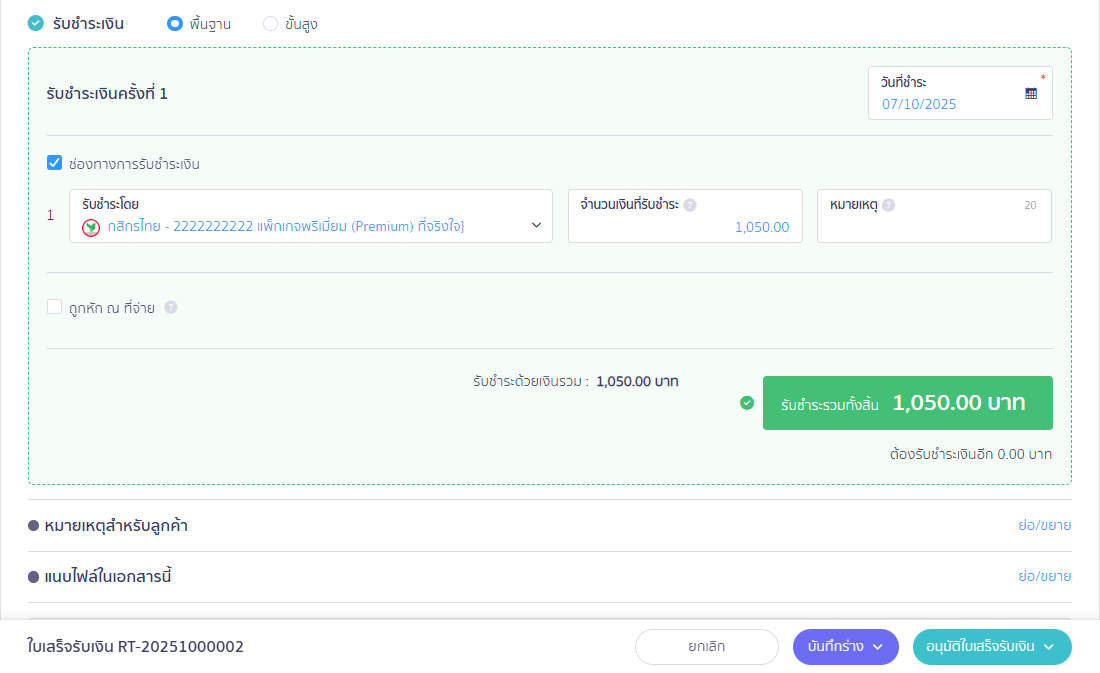
Task: Open the บันทึกร่าง dropdown button
Action: tap(846, 647)
